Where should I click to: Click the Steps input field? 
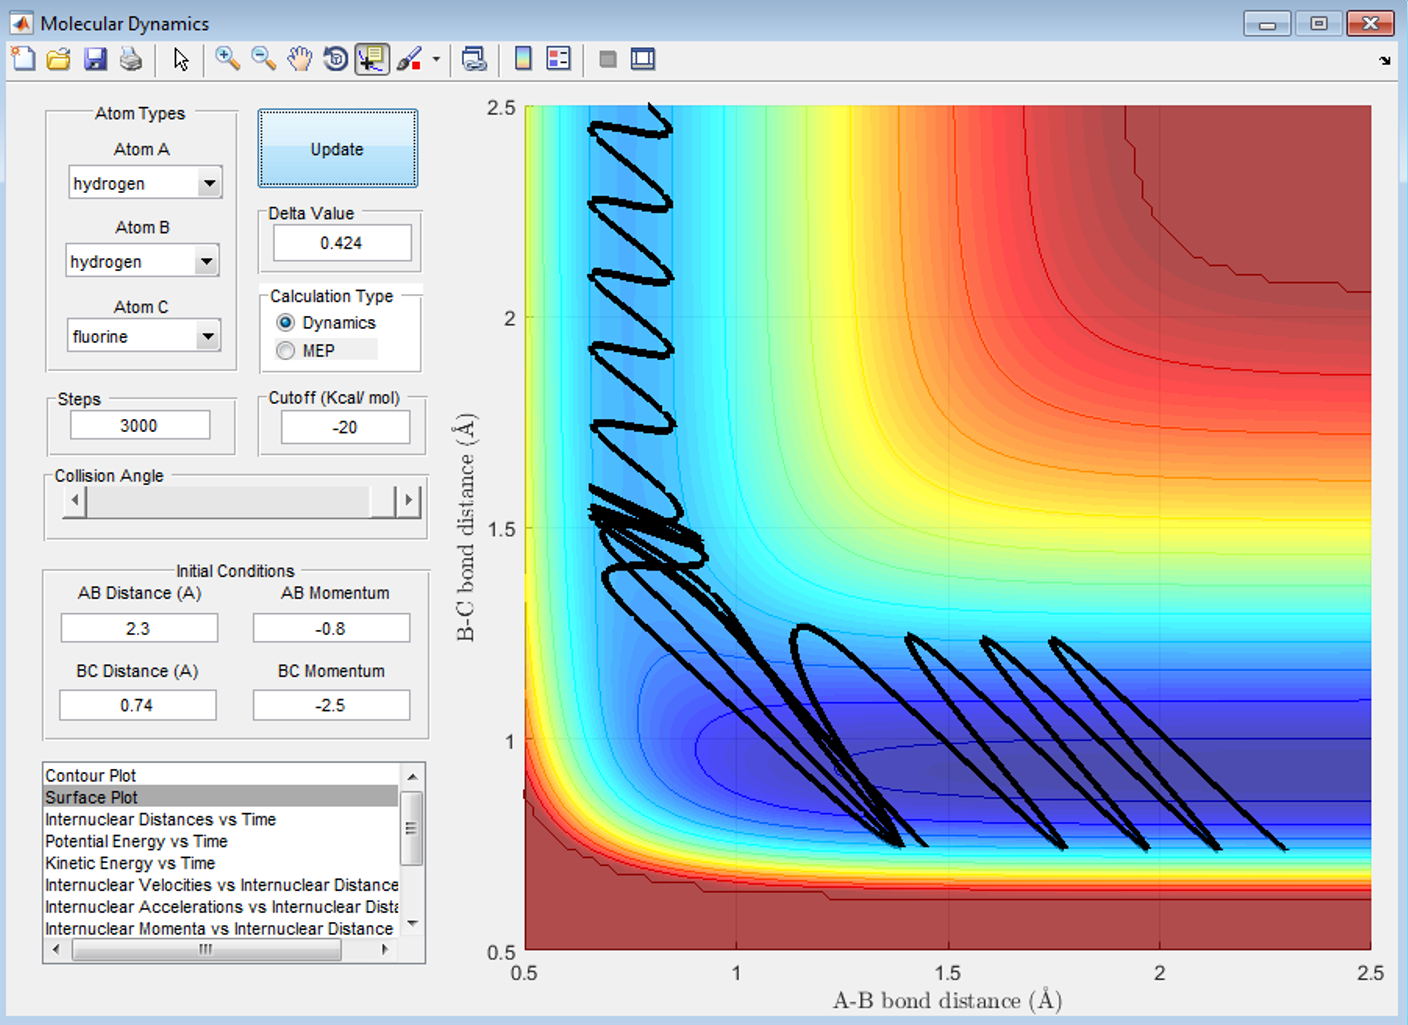(x=140, y=426)
